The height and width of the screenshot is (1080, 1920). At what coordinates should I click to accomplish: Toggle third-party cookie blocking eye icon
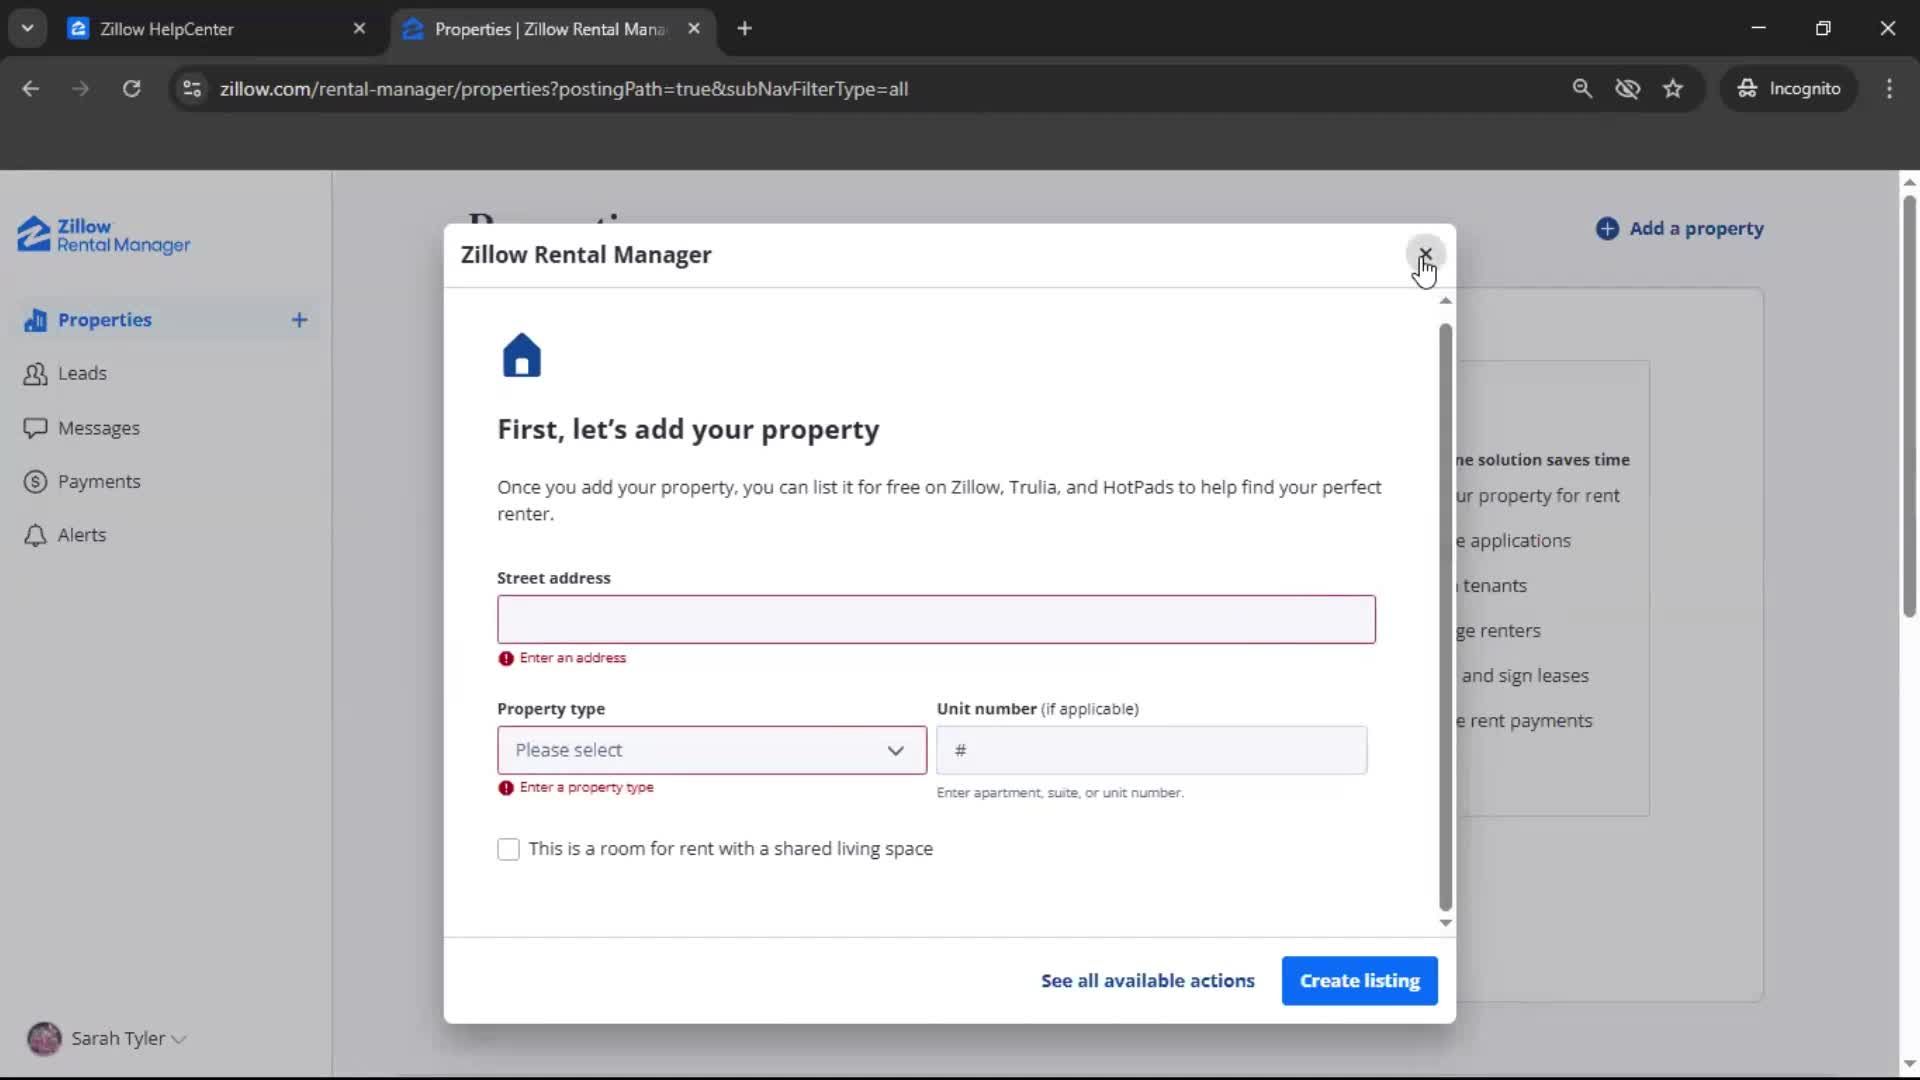coord(1627,89)
